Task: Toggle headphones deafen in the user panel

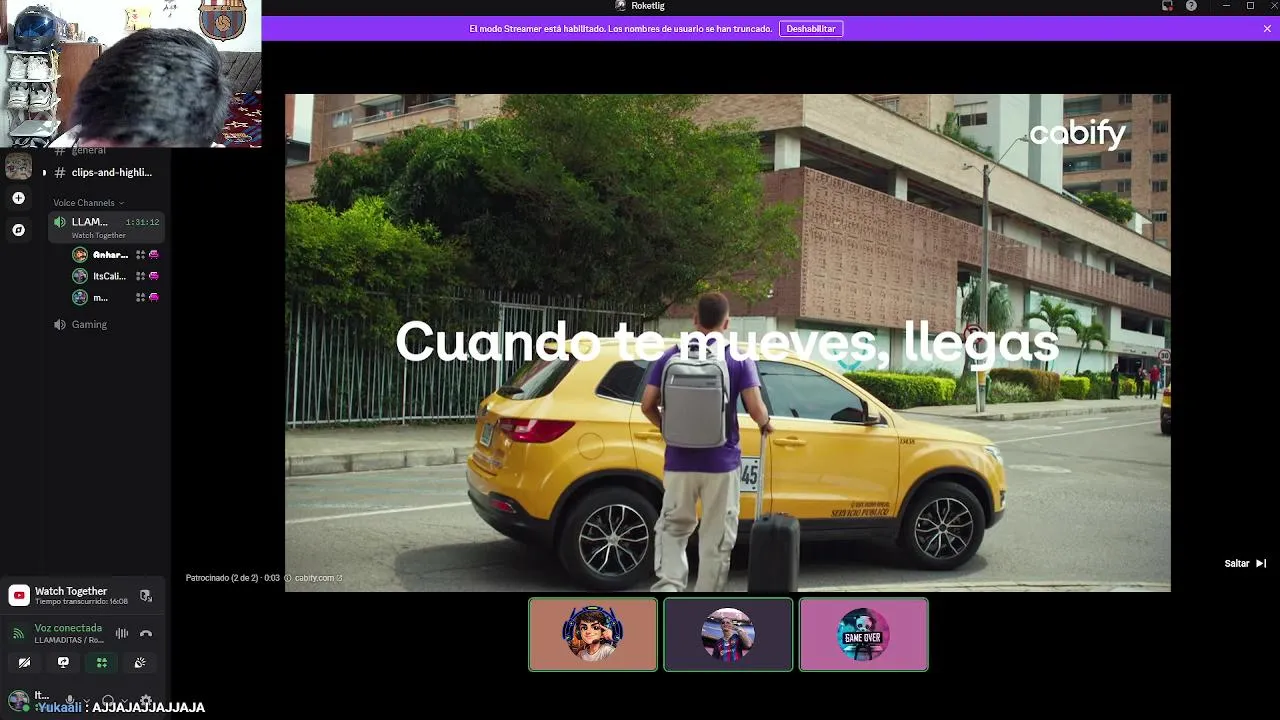Action: pyautogui.click(x=108, y=700)
